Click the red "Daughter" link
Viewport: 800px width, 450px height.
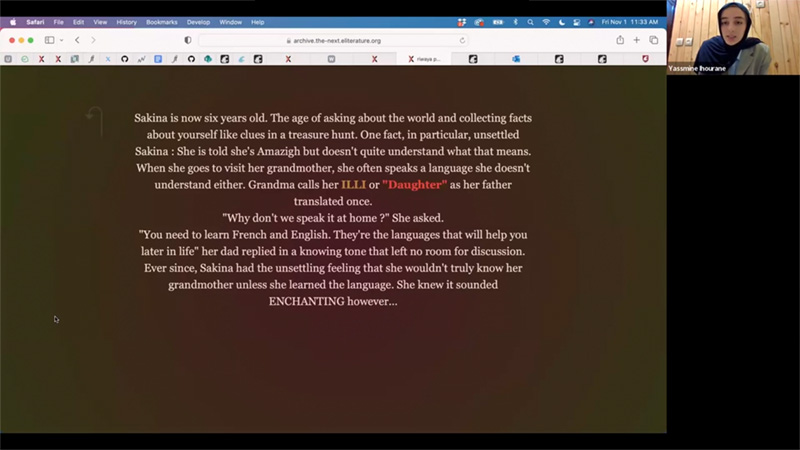(x=414, y=185)
